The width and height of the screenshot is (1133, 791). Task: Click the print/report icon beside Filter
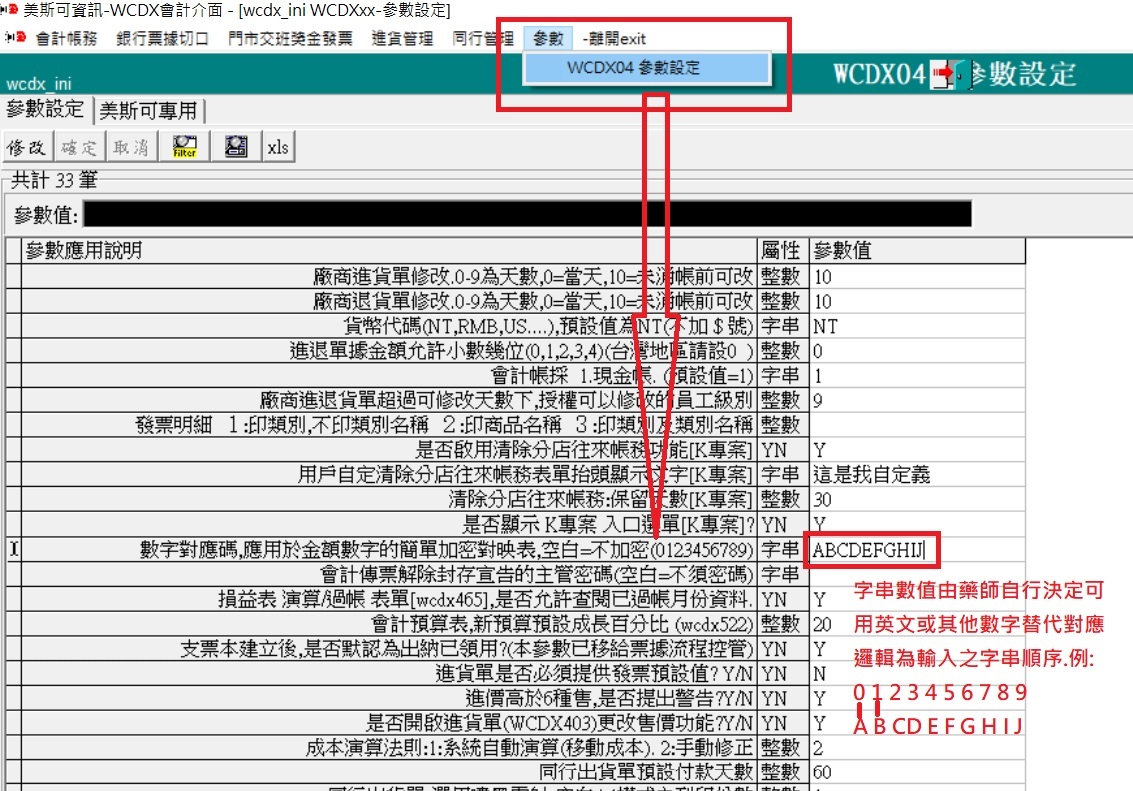click(x=236, y=147)
